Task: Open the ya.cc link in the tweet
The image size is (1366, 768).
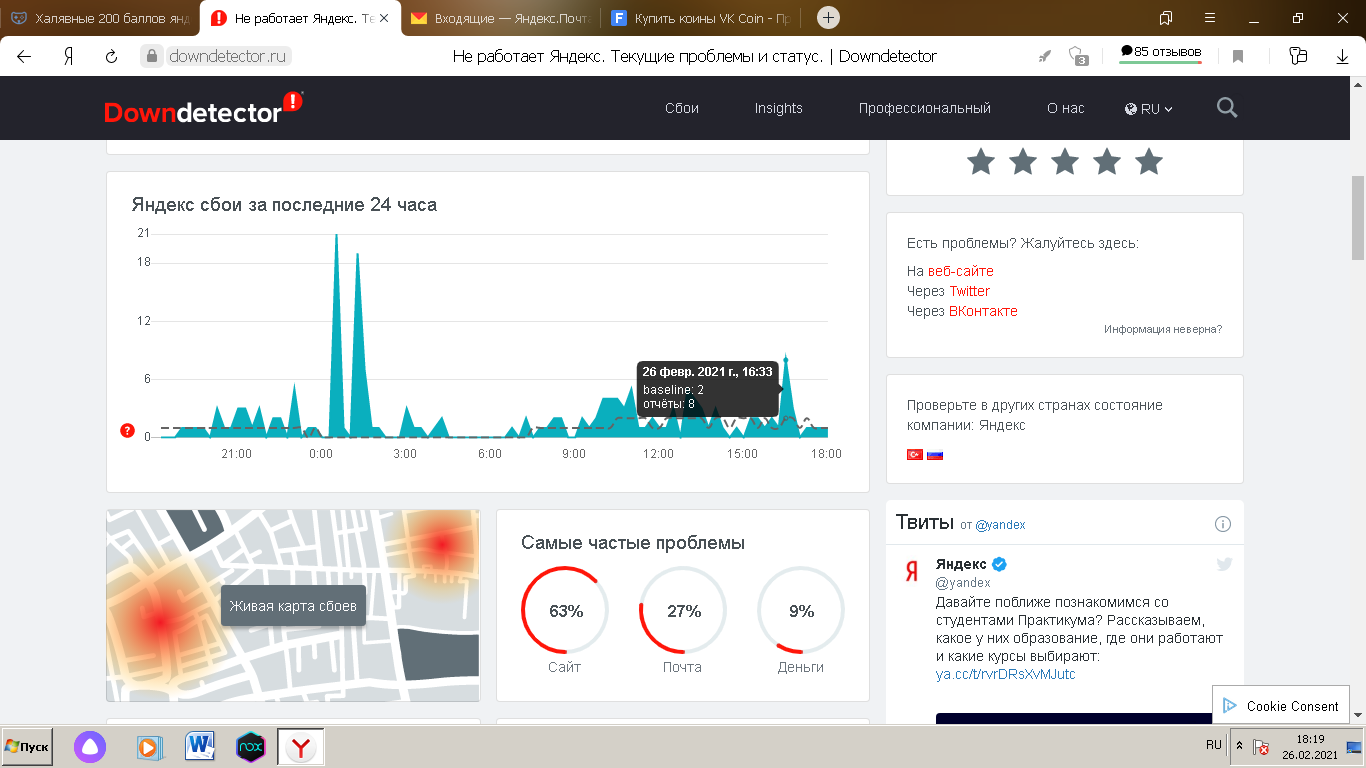Action: click(x=1006, y=674)
